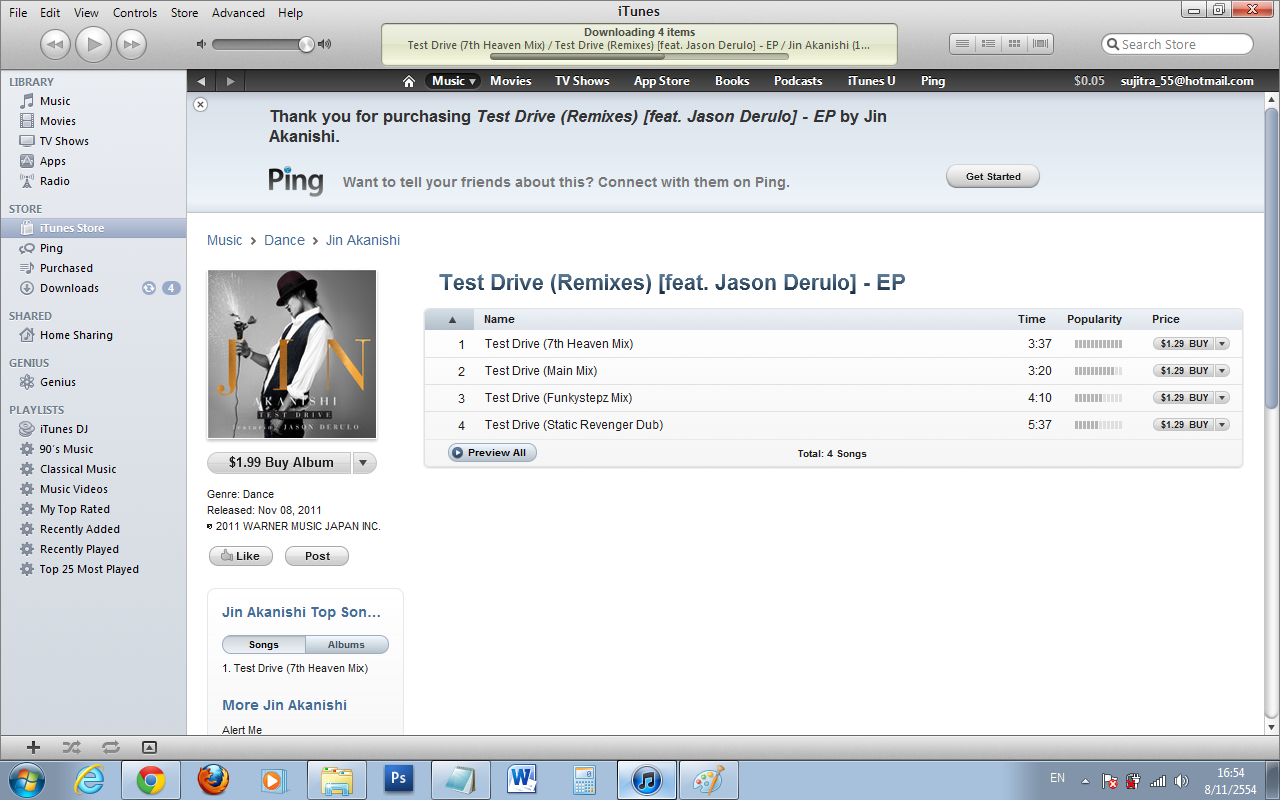This screenshot has height=800, width=1280.
Task: Go to the iTunes Store home icon
Action: 408,81
